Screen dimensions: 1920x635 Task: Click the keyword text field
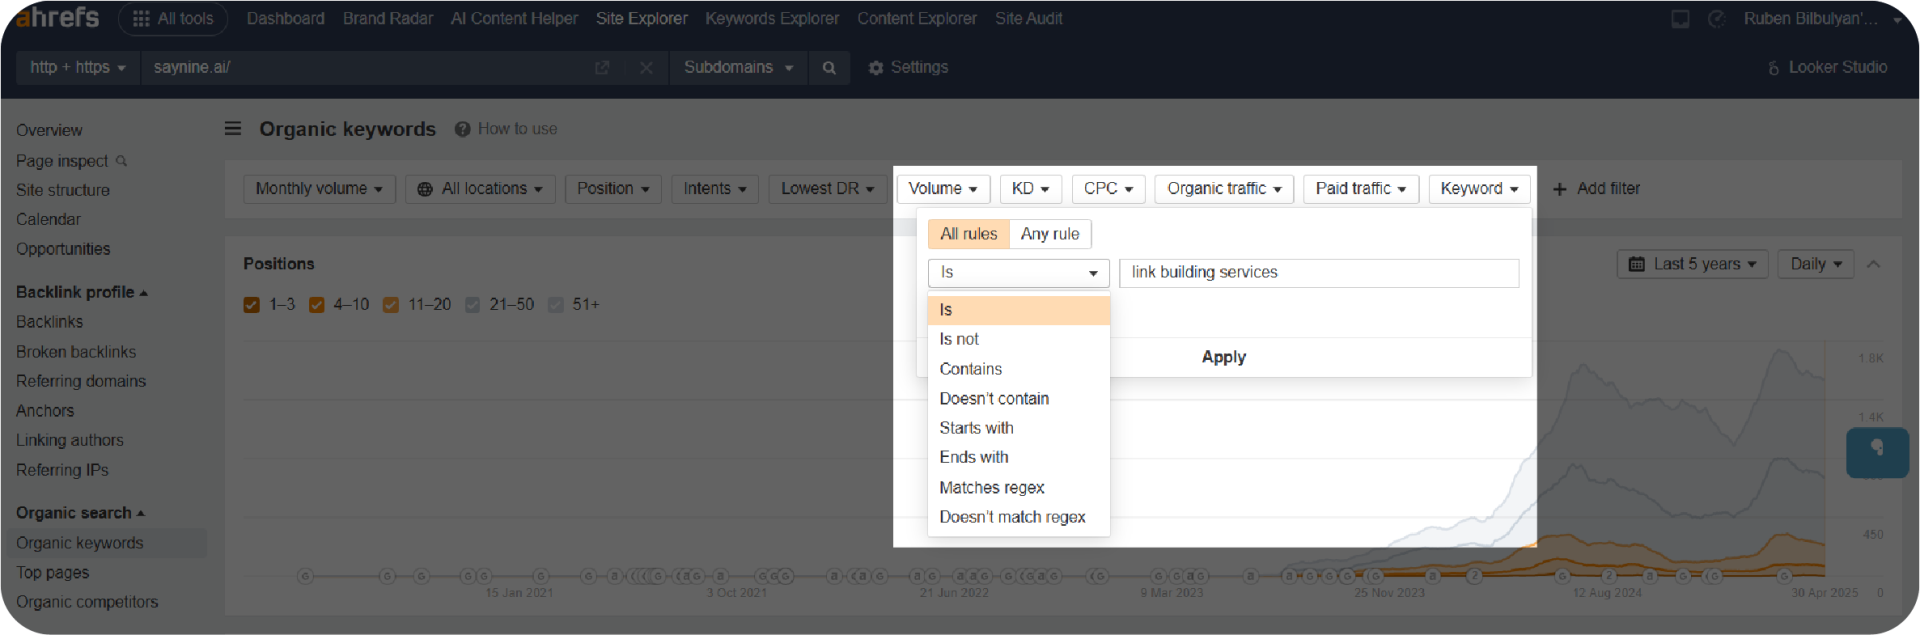1319,273
